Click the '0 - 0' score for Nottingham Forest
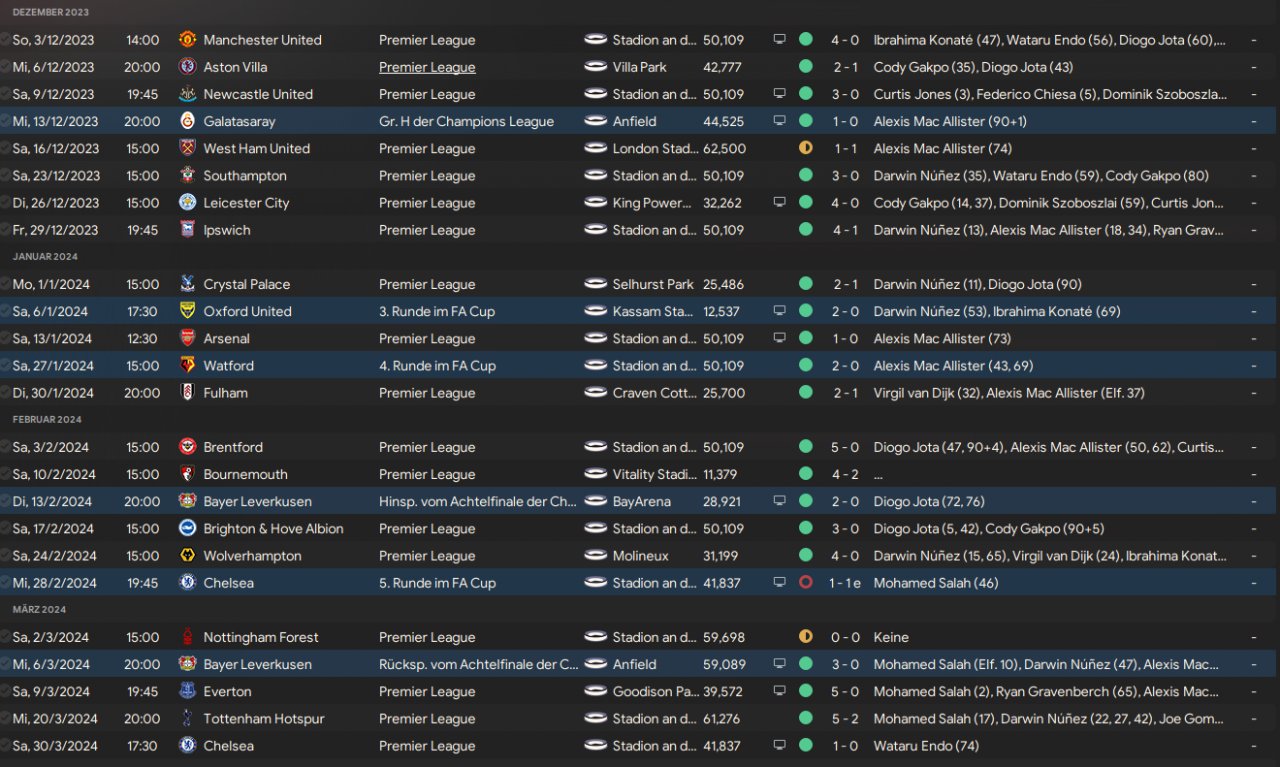Viewport: 1280px width, 767px height. pyautogui.click(x=844, y=637)
